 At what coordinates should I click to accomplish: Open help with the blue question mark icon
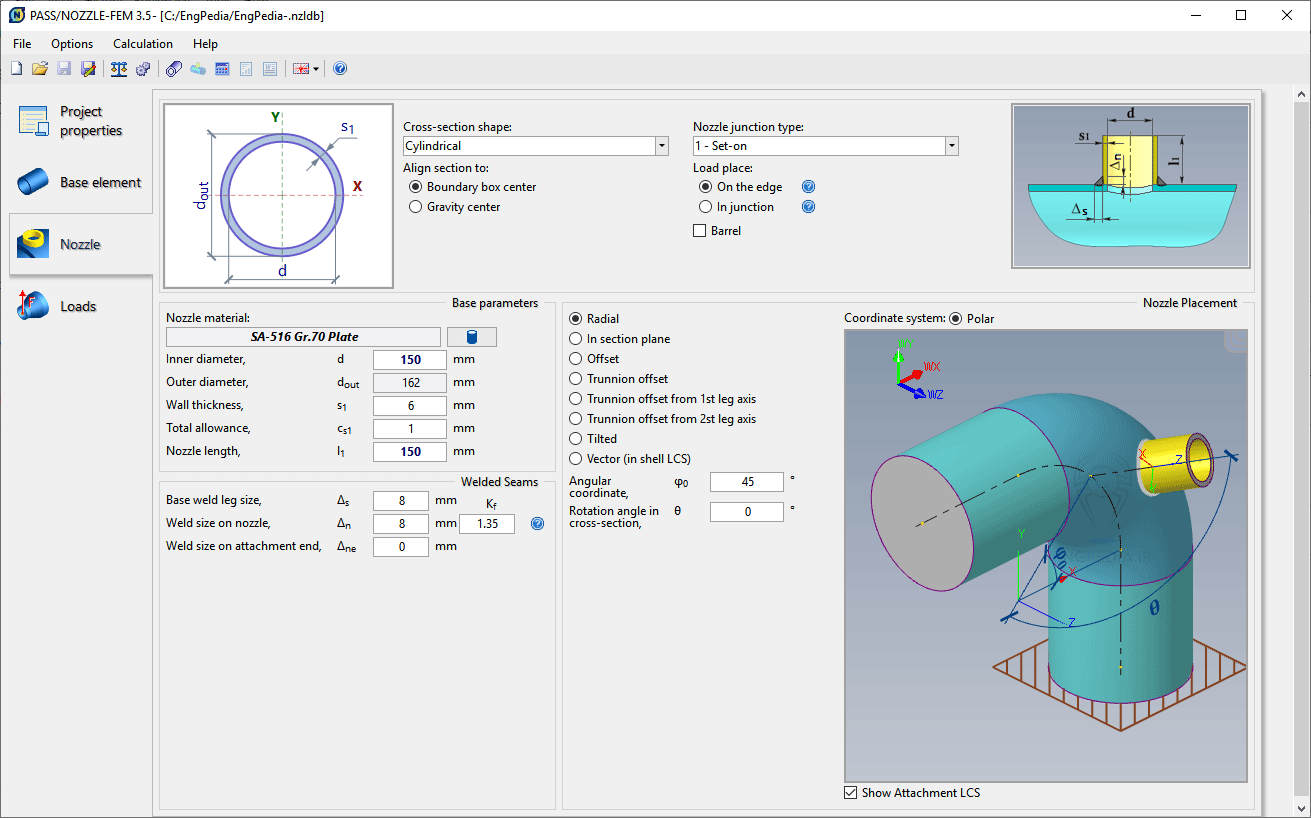click(x=340, y=69)
